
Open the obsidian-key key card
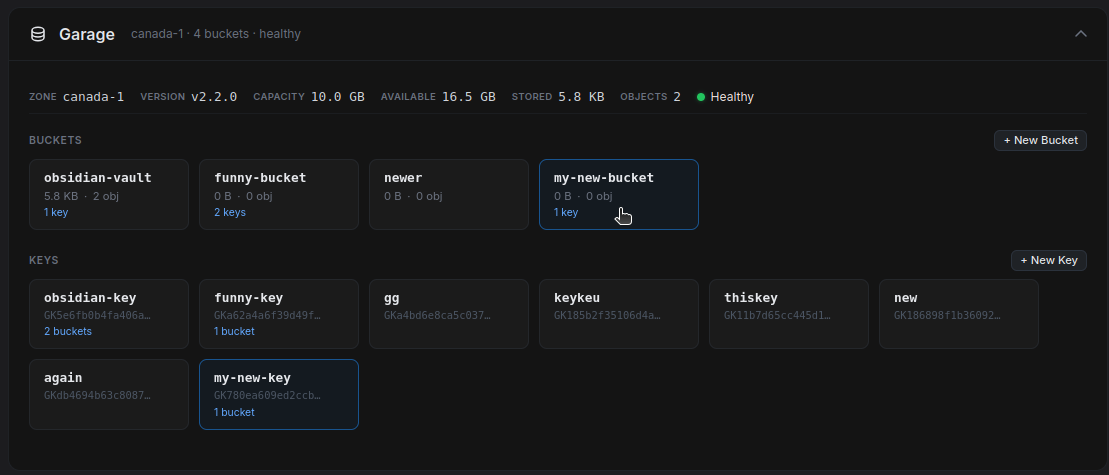point(109,314)
